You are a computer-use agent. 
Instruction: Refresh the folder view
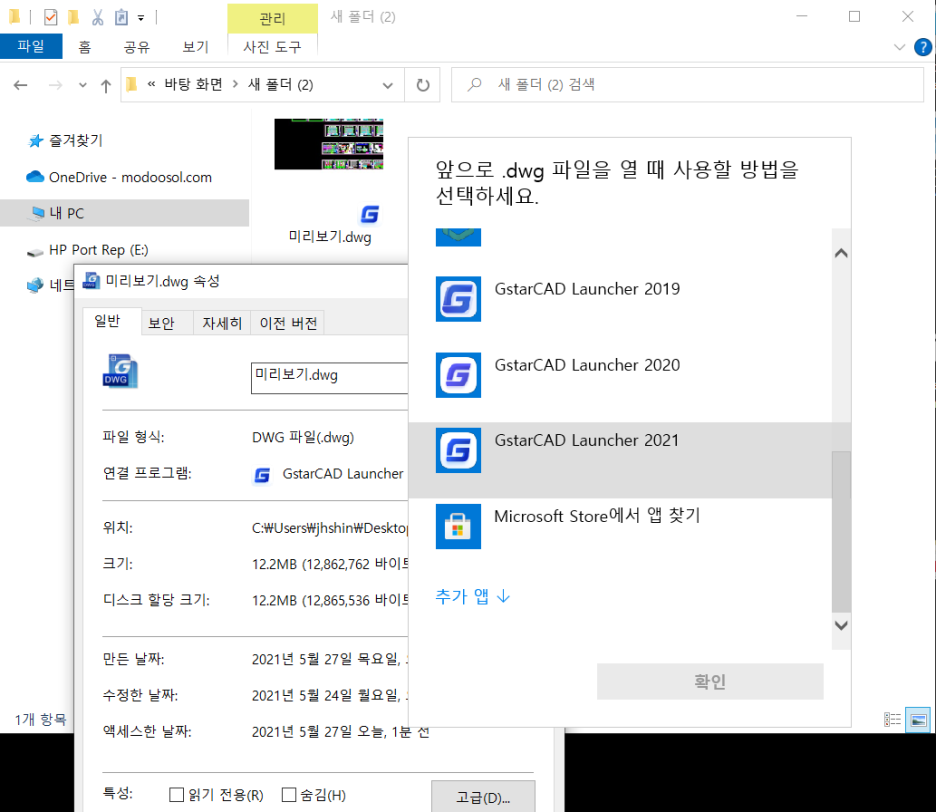pyautogui.click(x=423, y=85)
